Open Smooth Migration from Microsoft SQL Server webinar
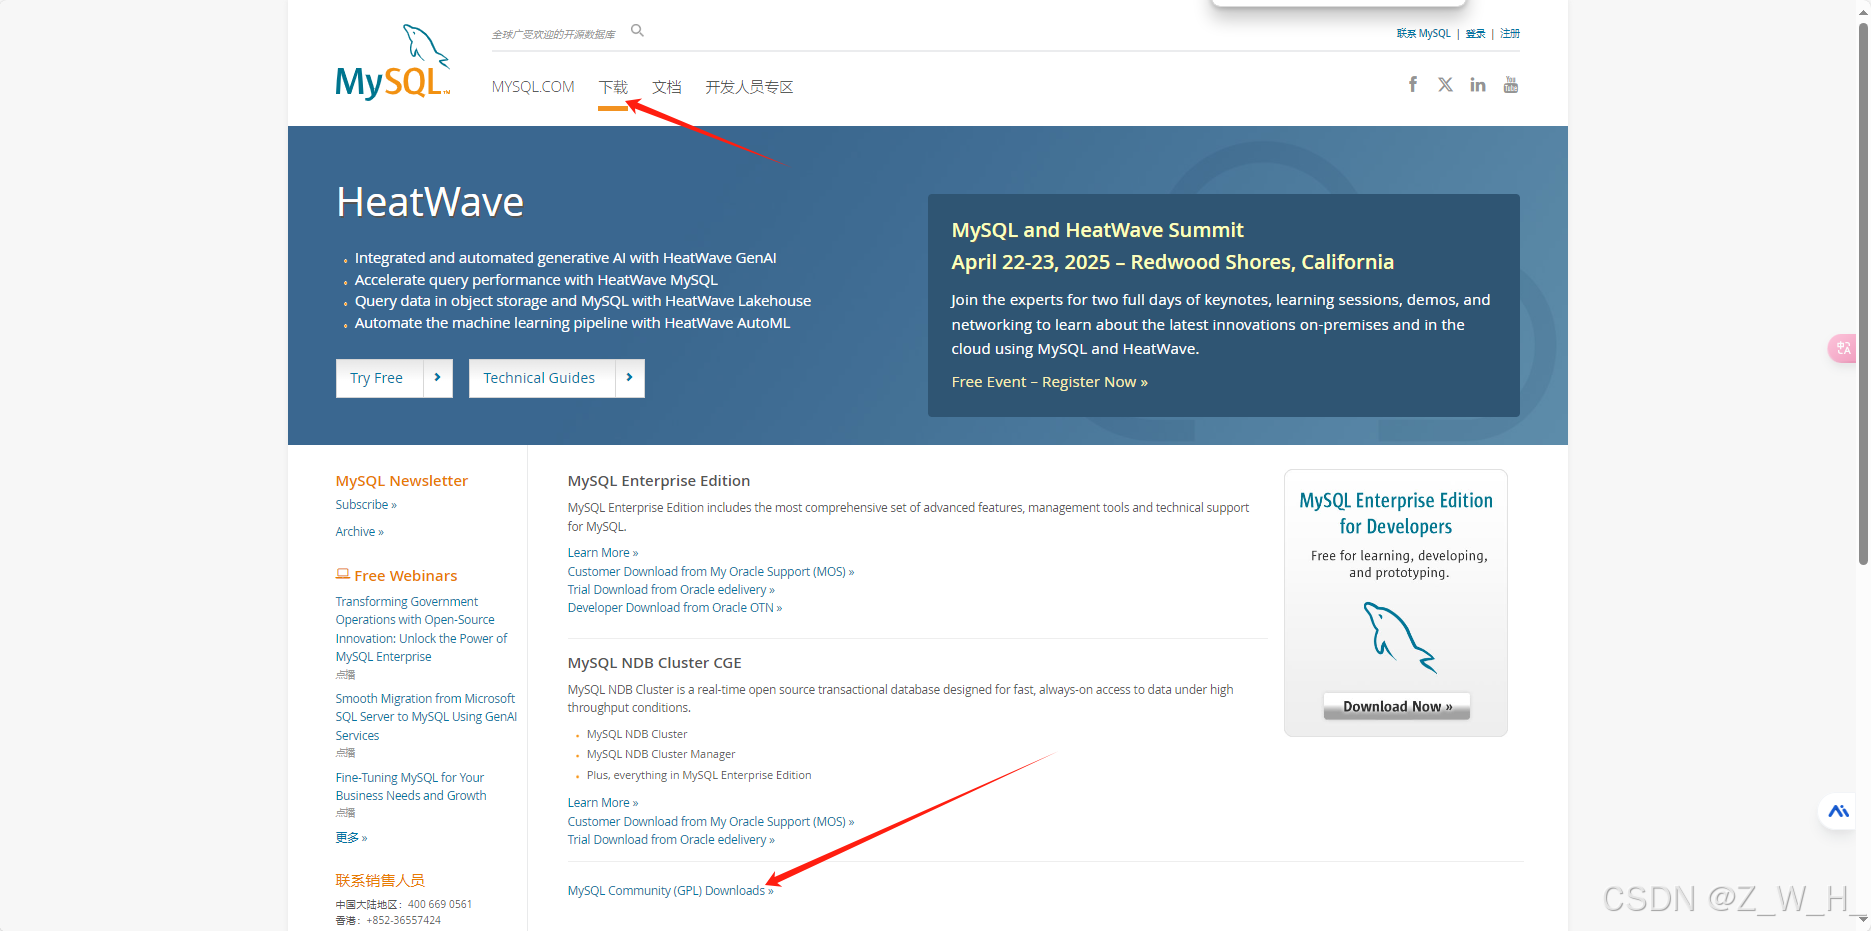 click(x=426, y=717)
